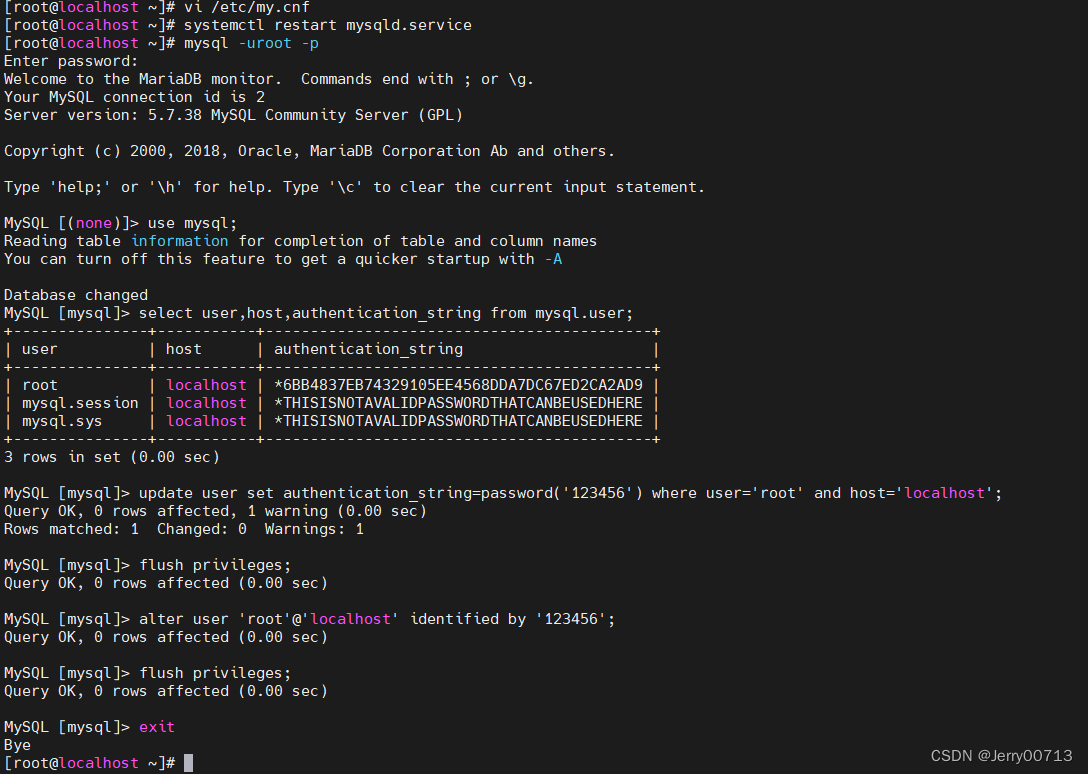Click the 'mysql.session' user row
Screen dimensions: 1088x774
[79, 403]
